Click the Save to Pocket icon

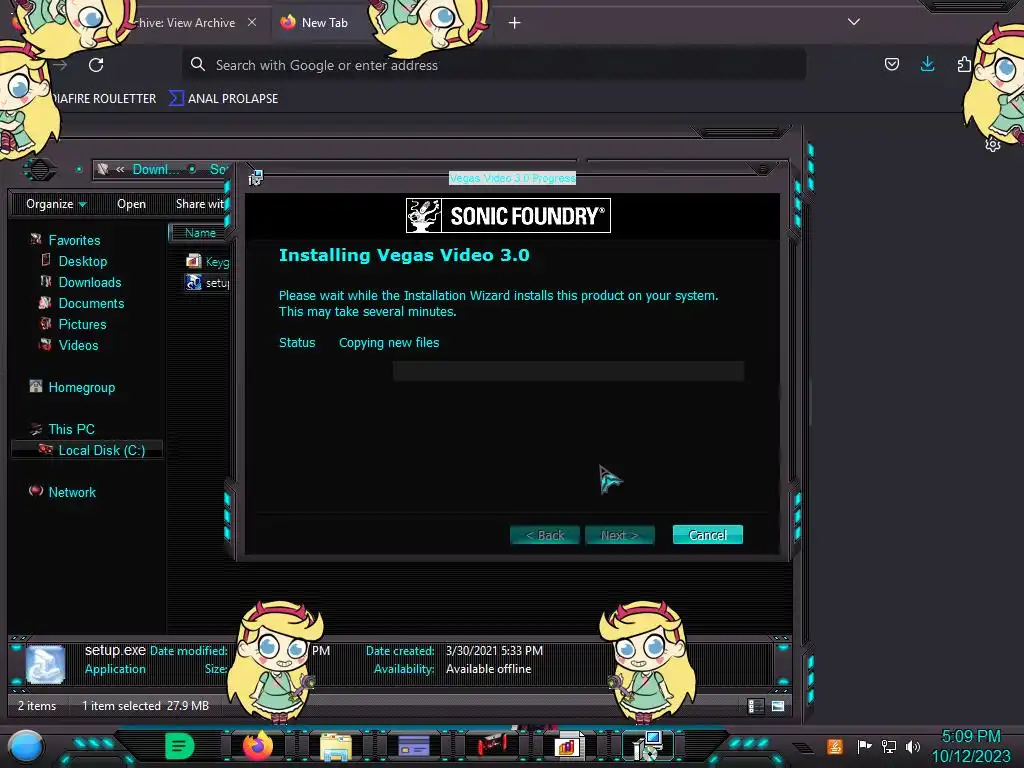[x=891, y=64]
